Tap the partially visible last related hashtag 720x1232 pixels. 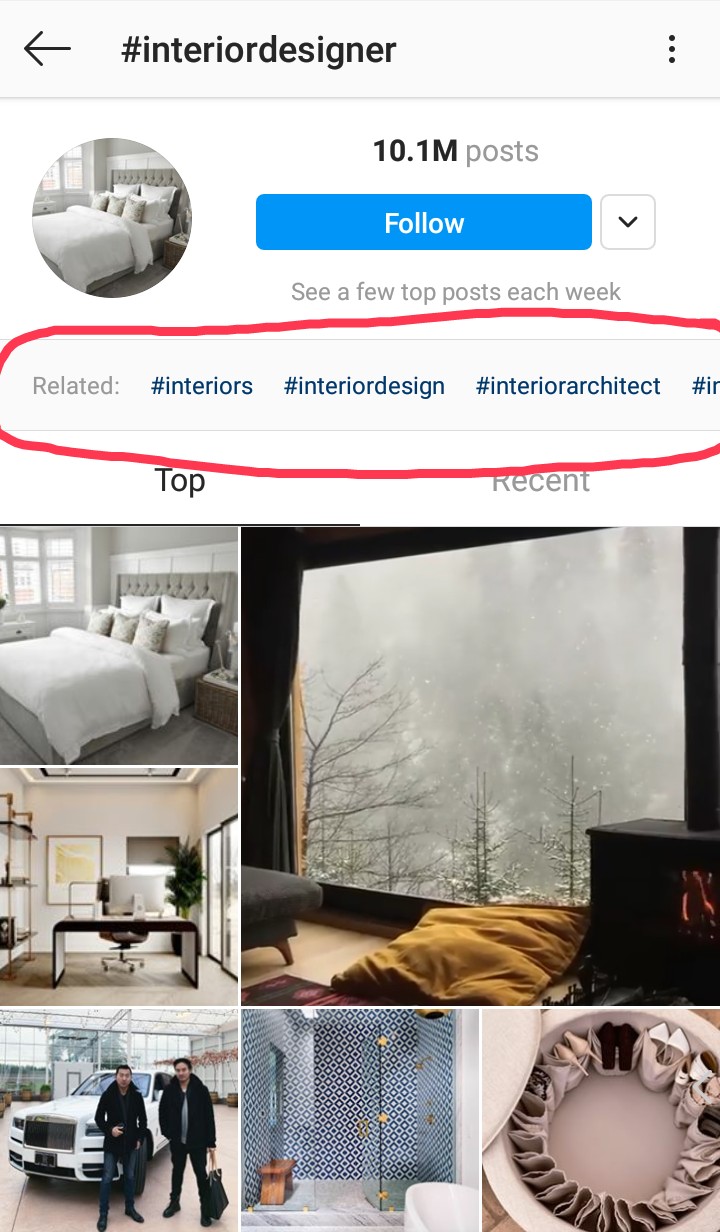705,386
